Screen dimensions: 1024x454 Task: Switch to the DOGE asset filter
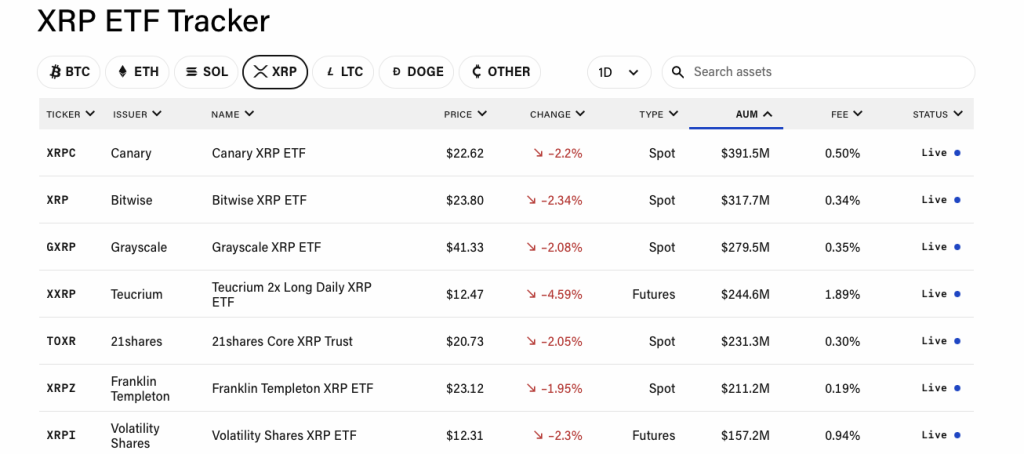tap(416, 72)
